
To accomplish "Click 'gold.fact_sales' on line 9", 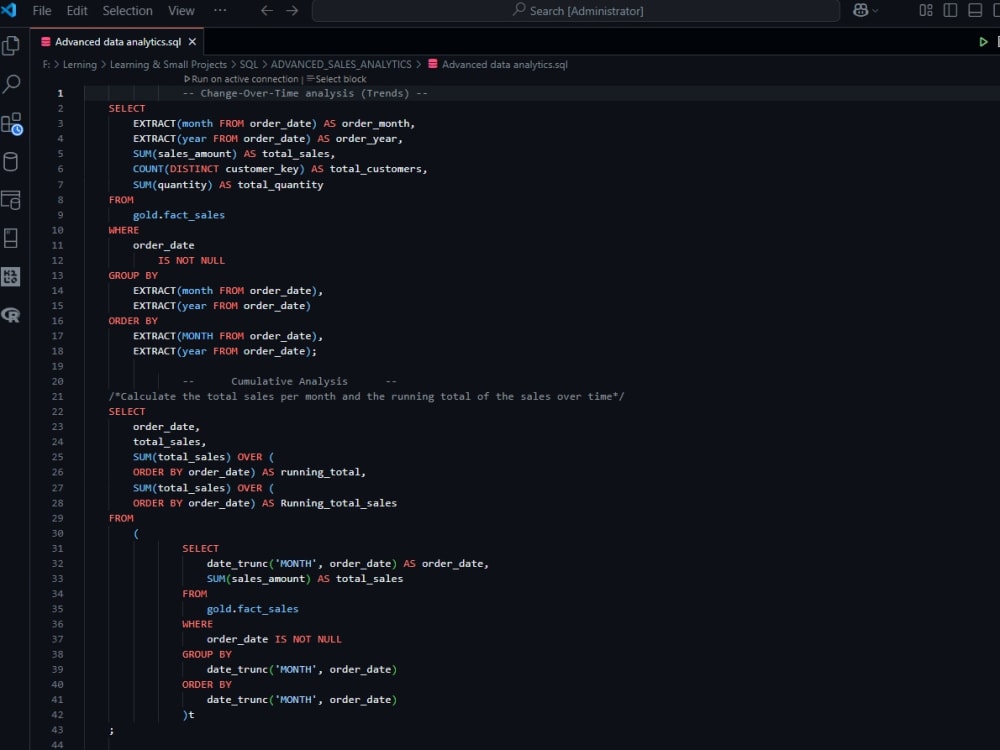I will pos(179,215).
